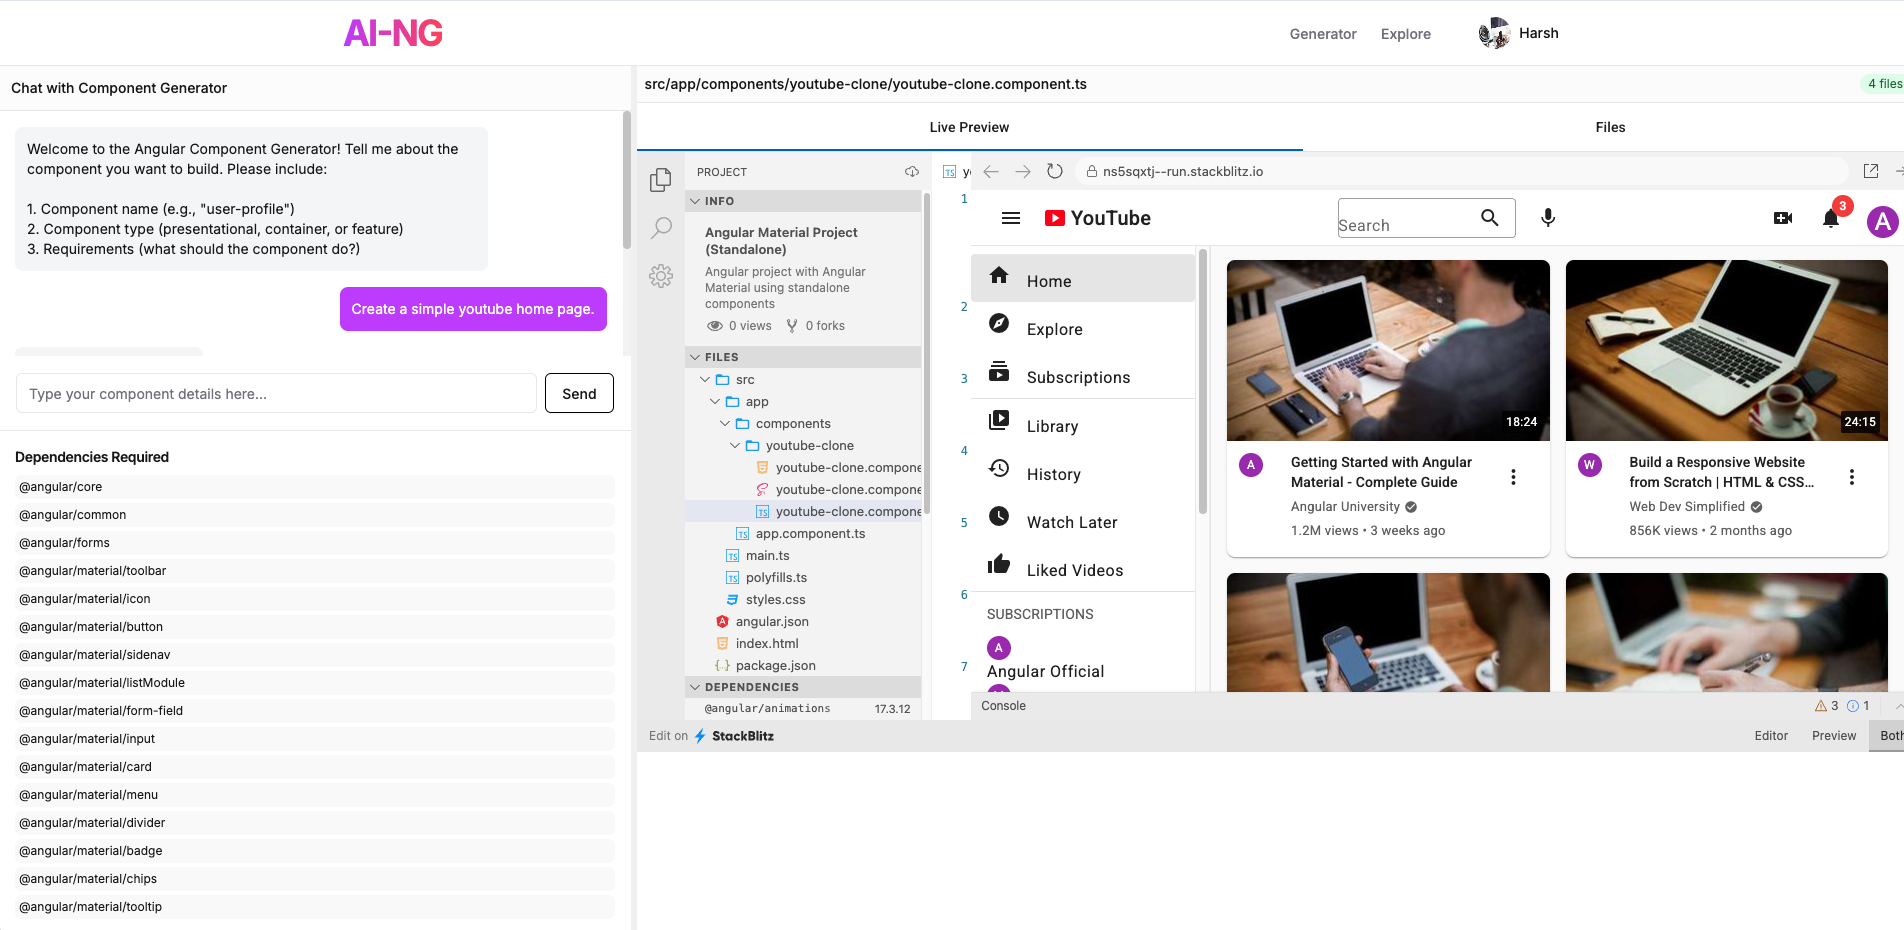1904x930 pixels.
Task: Click the cloud icon beside PROJECT
Action: click(x=912, y=172)
